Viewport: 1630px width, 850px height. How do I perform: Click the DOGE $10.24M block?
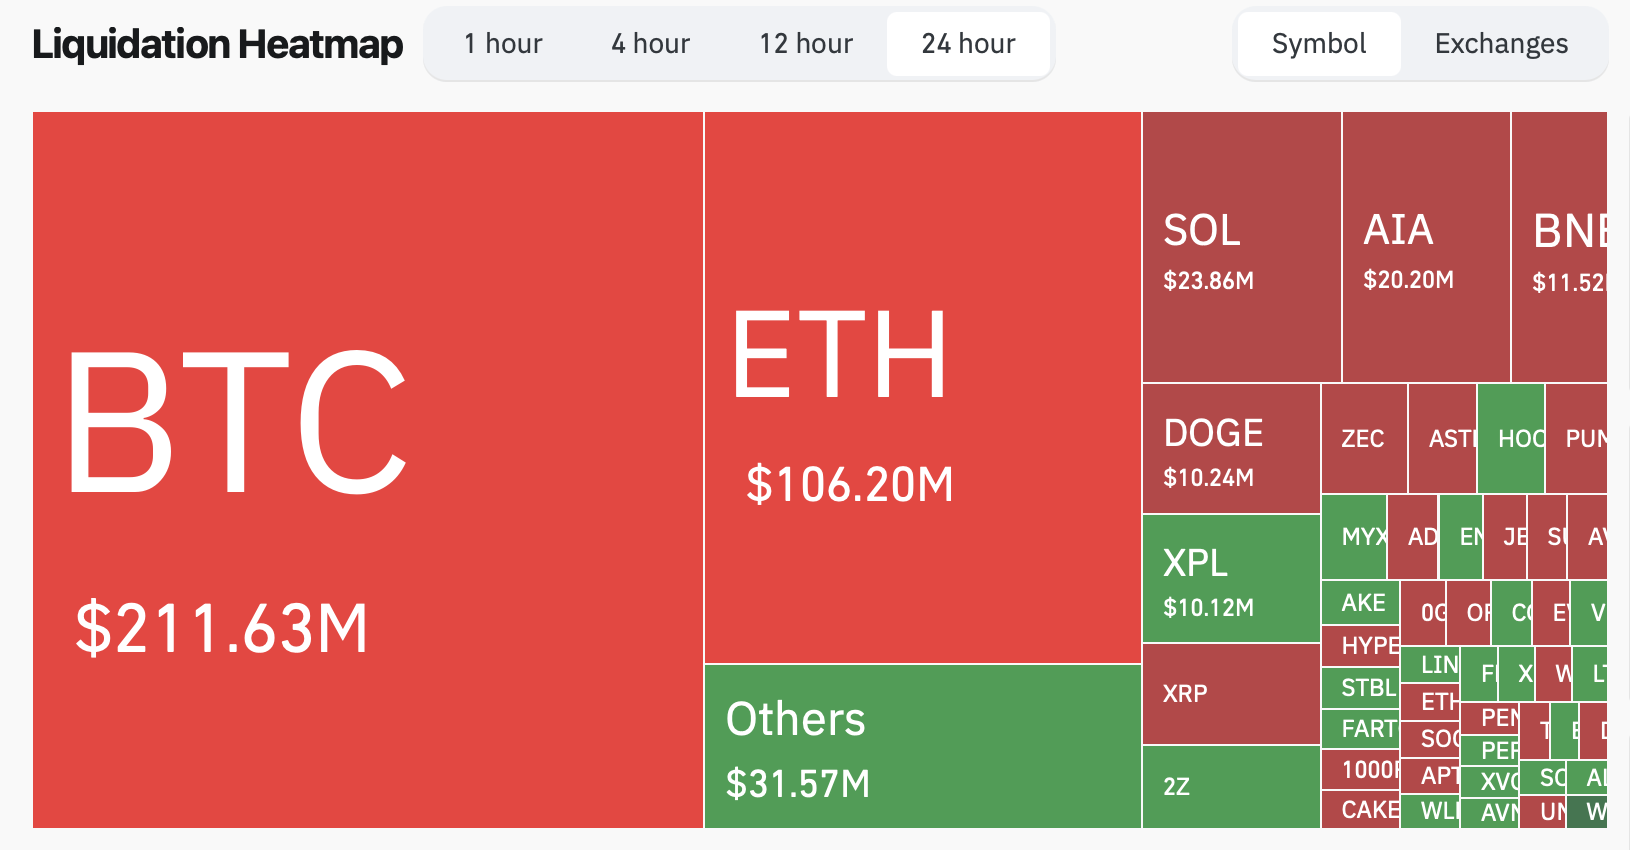point(1231,449)
